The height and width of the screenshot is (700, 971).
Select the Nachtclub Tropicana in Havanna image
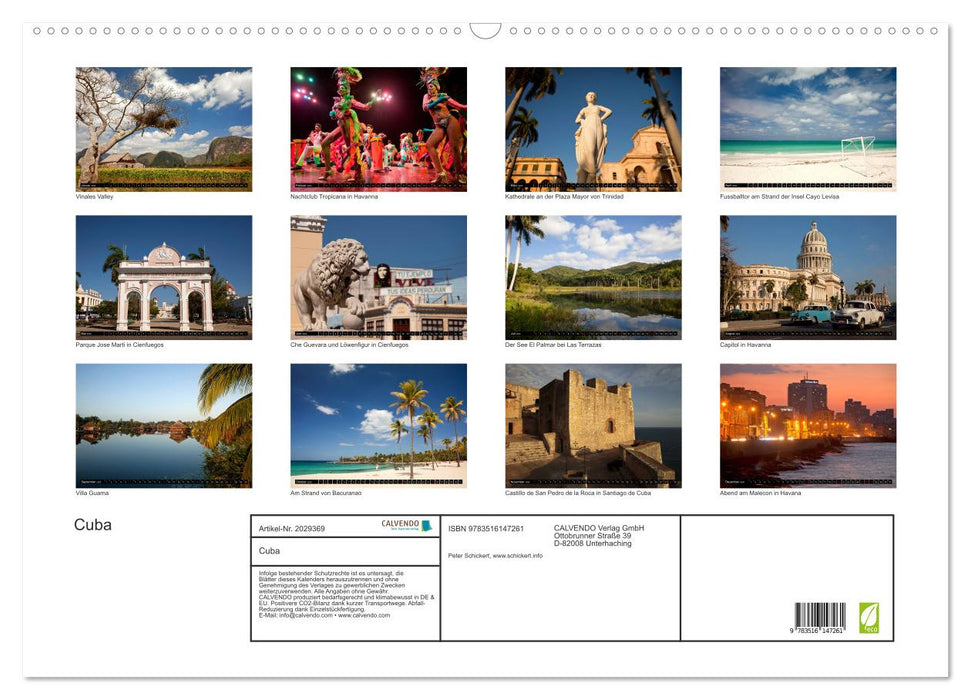coord(378,128)
